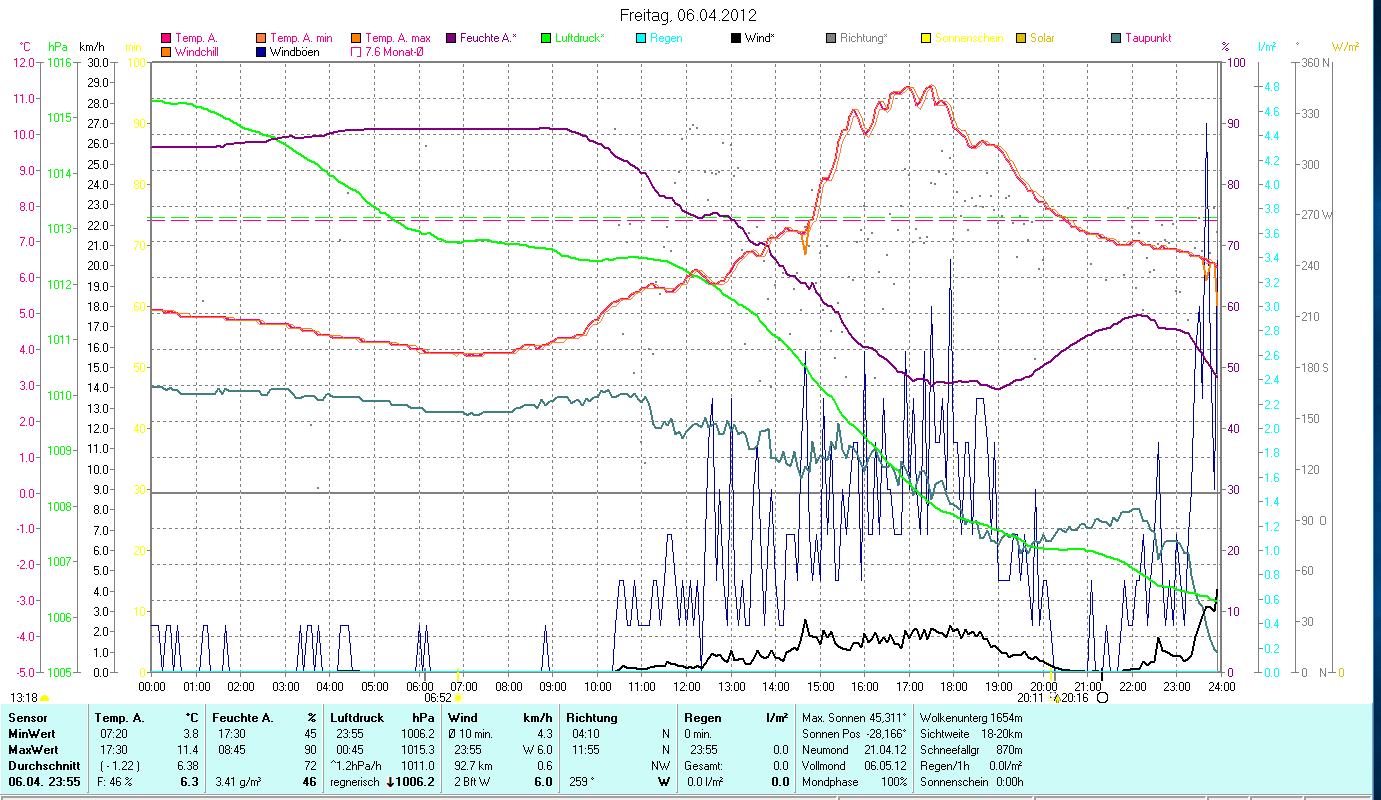Click the Max. Sonnen 45,311° entry
Screen dimensions: 1381x800
point(855,718)
